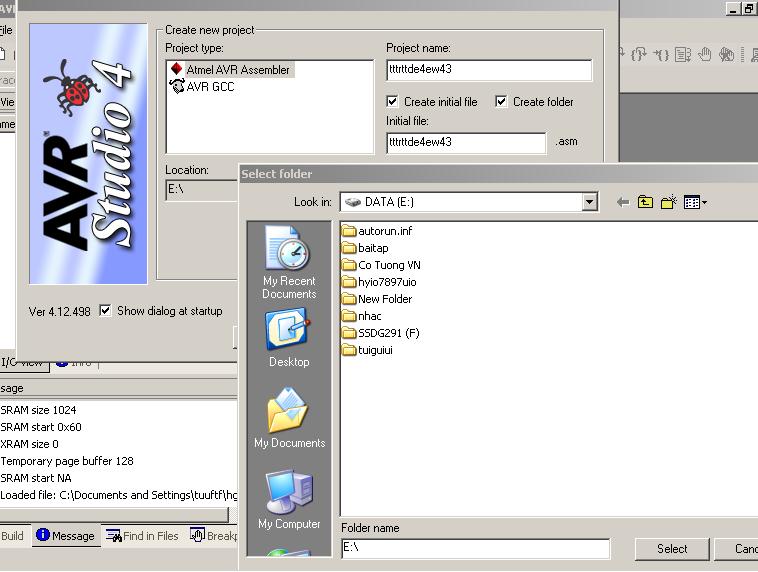The image size is (758, 572).
Task: Toggle the Create initial file checkbox
Action: (392, 102)
